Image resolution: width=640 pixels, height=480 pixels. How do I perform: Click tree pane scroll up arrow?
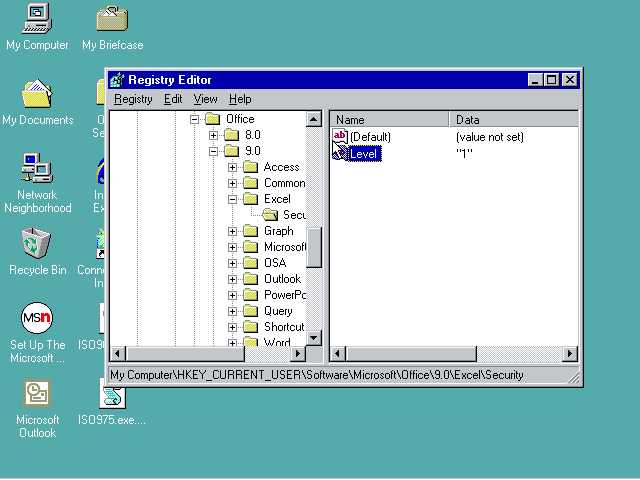pos(313,119)
